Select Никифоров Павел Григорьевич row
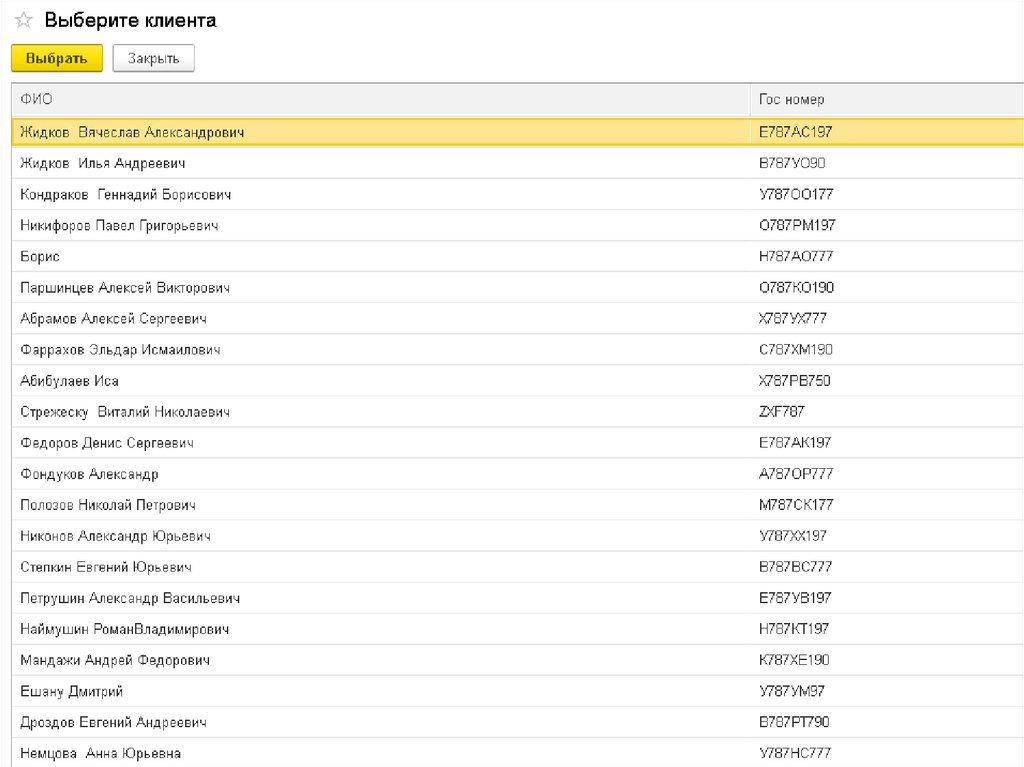Viewport: 1024px width, 767px height. coord(119,225)
